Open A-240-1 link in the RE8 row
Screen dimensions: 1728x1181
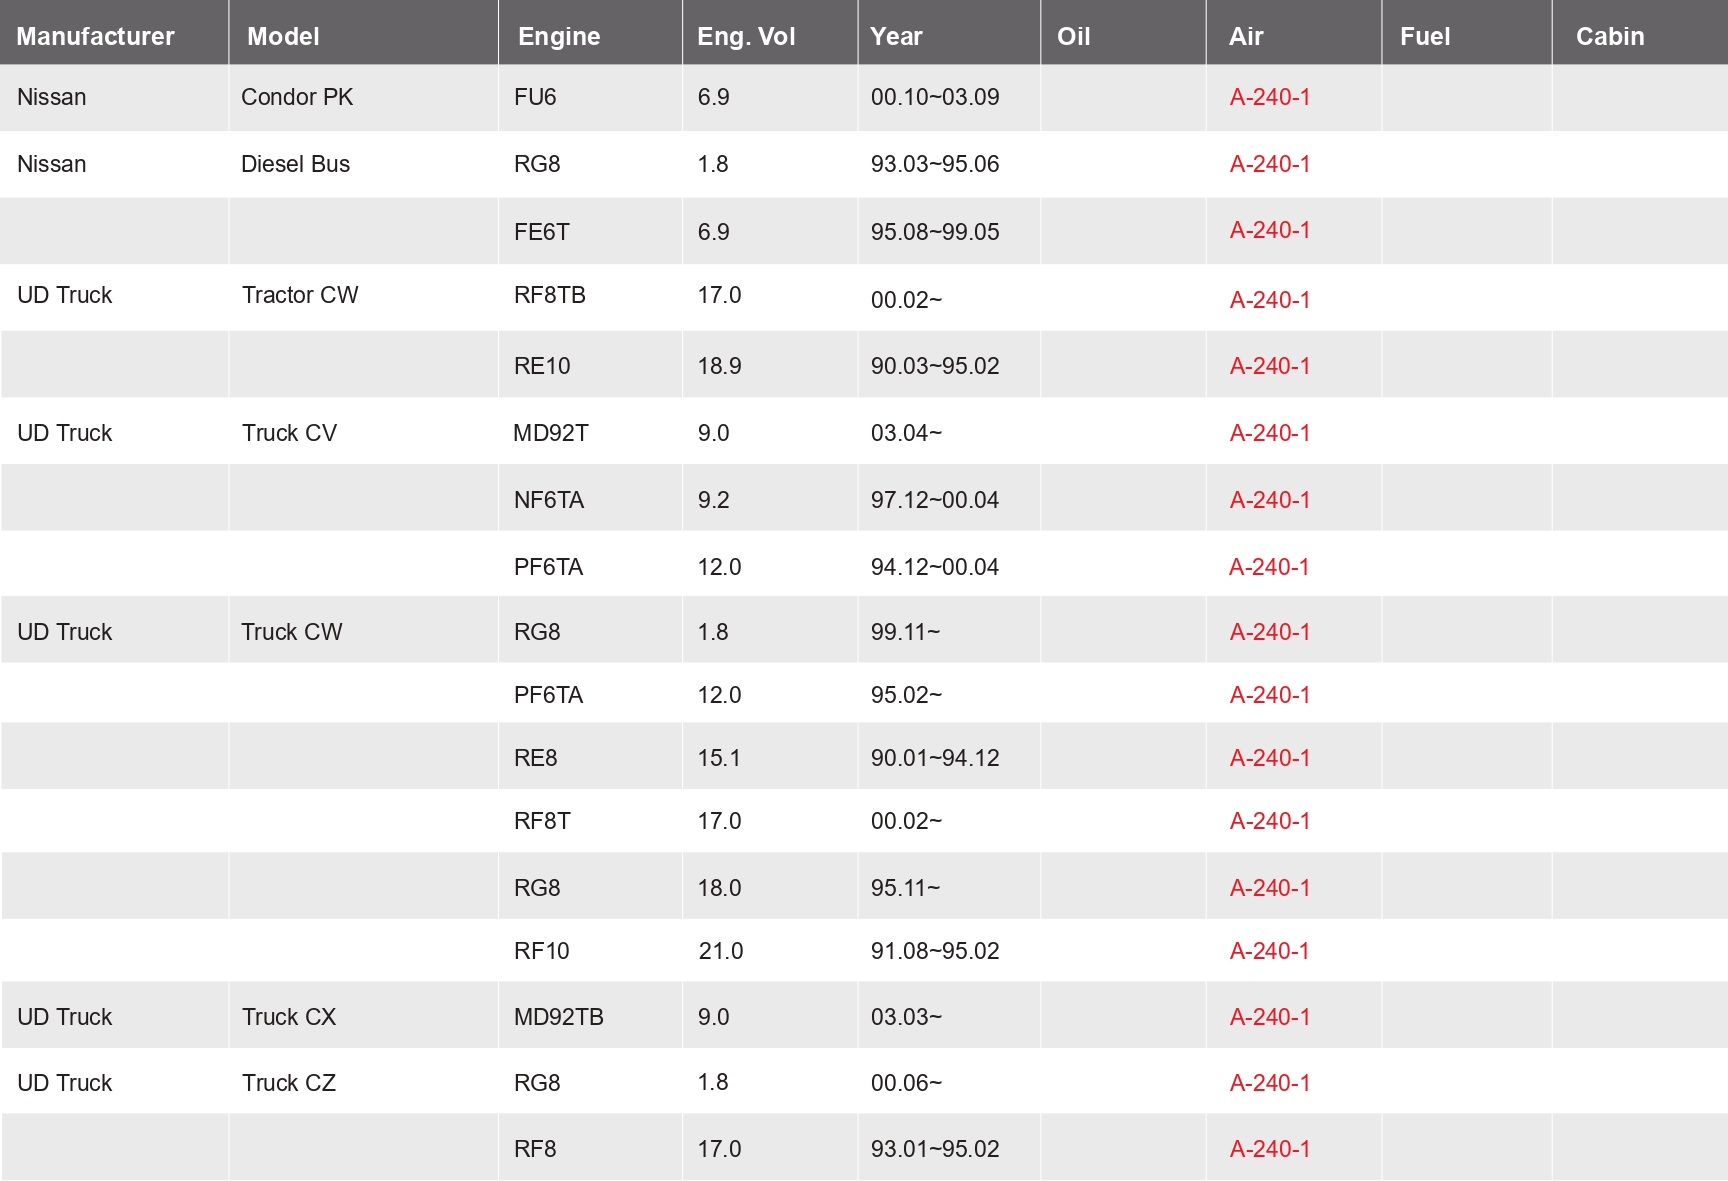coord(1270,758)
